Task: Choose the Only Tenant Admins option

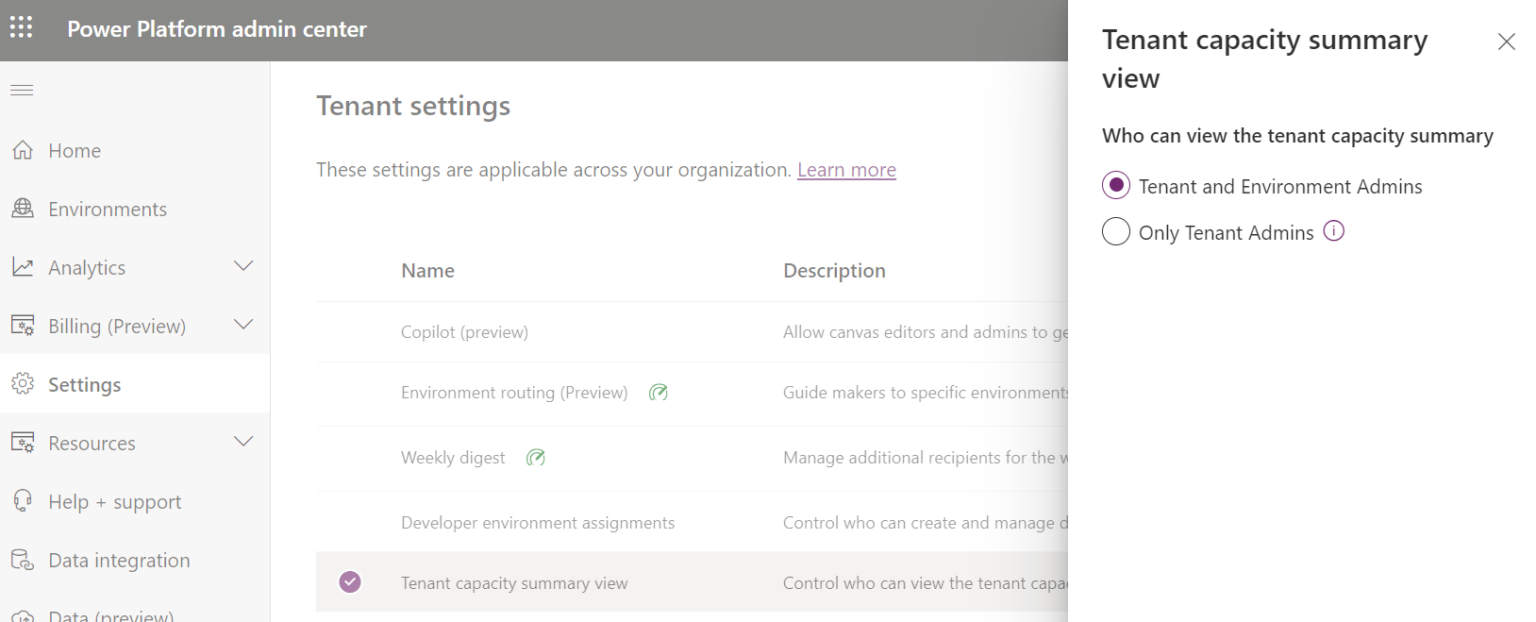Action: point(1116,231)
